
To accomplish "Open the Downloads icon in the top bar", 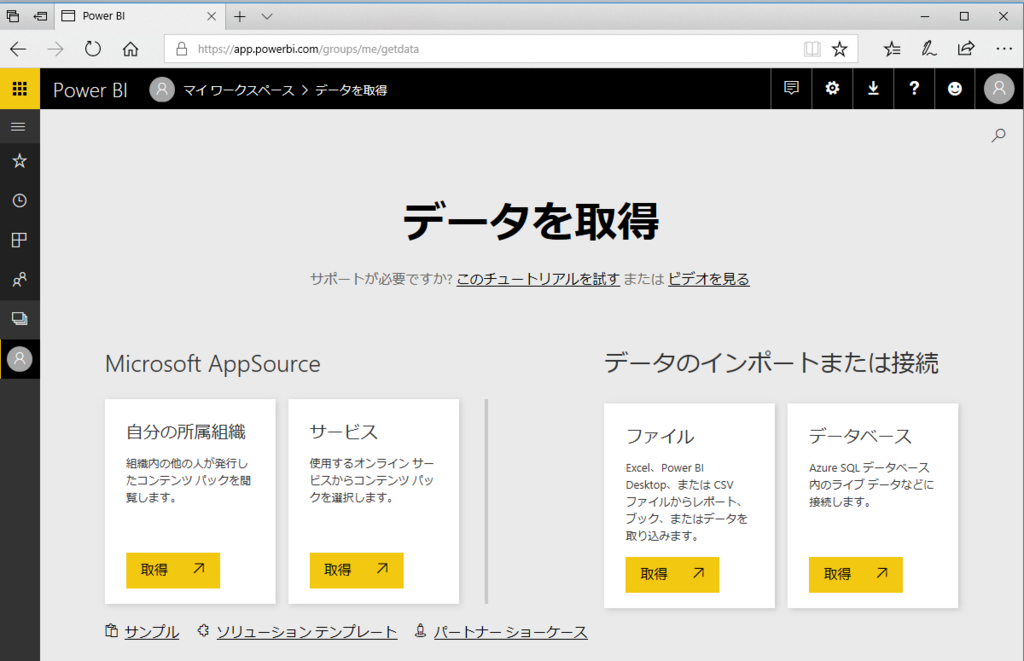I will click(873, 89).
